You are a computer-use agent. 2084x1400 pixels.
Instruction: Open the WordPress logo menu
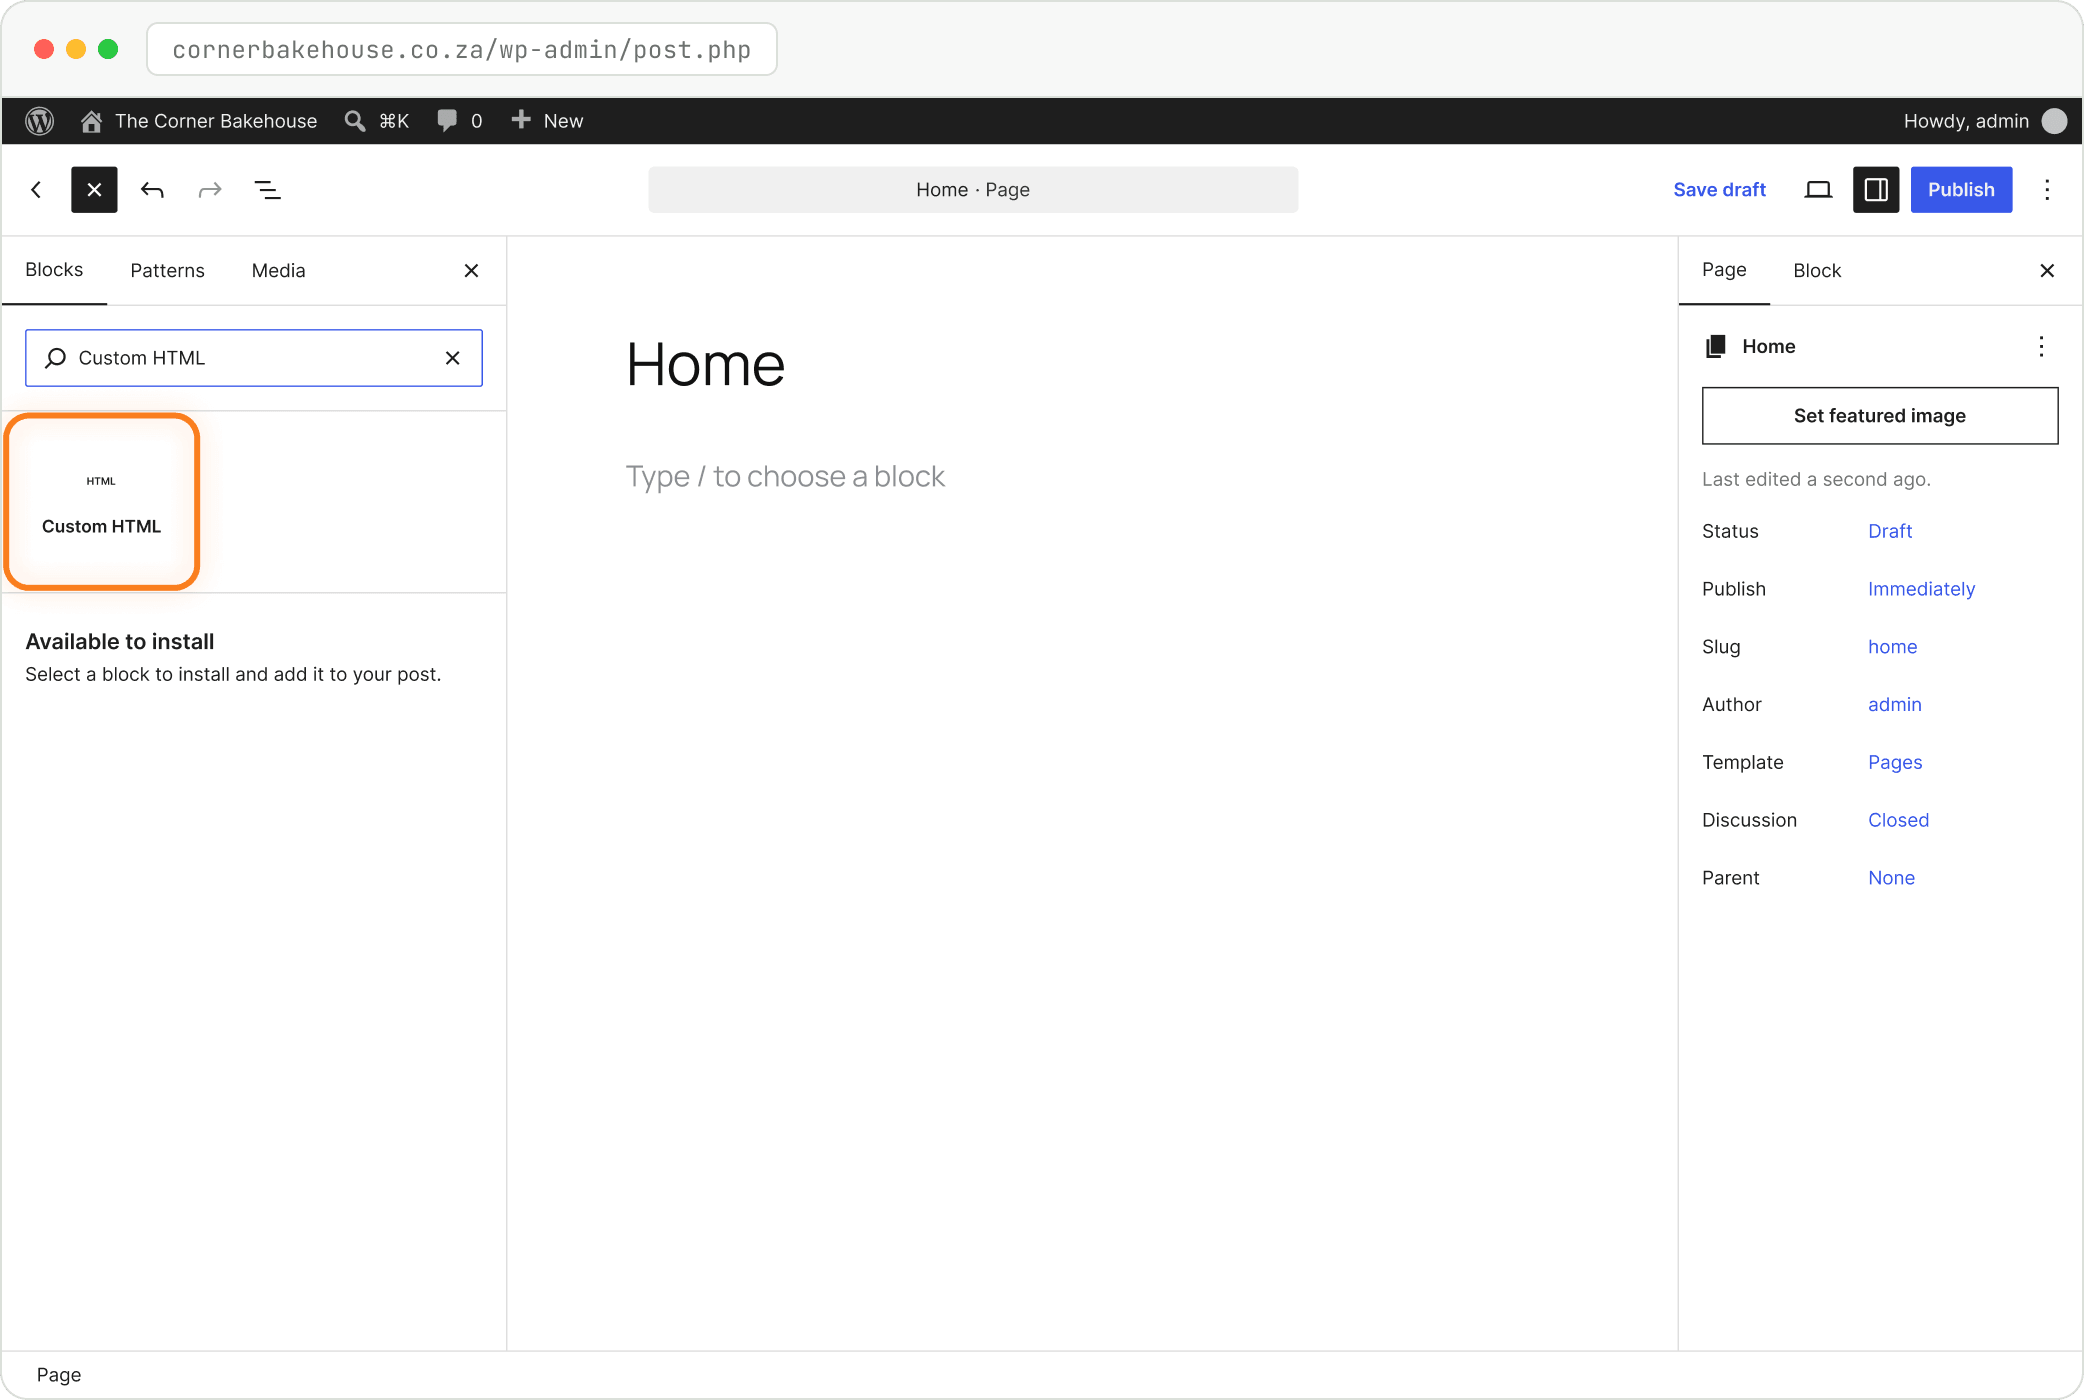coord(39,121)
